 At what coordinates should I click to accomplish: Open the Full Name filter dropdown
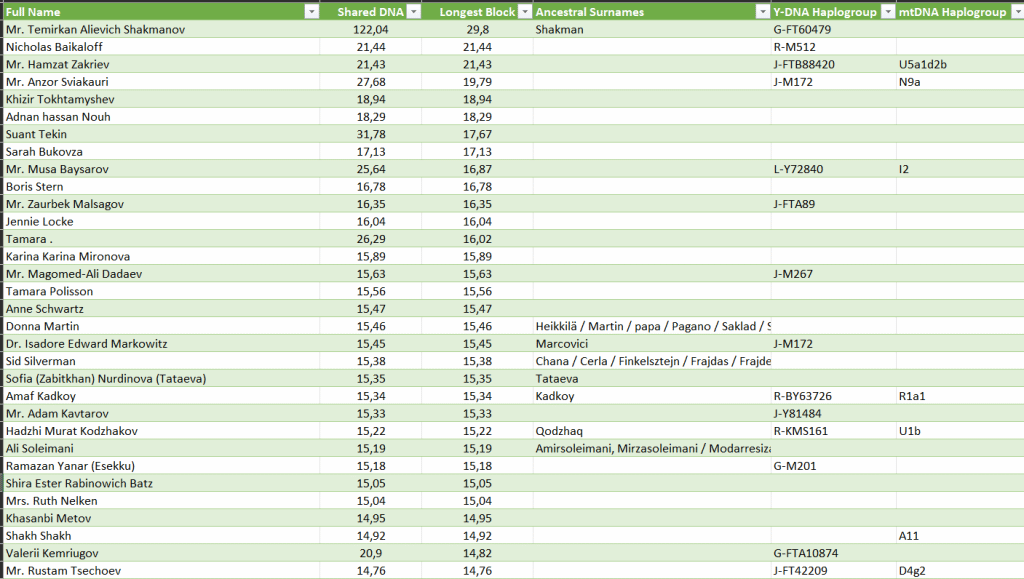pos(311,12)
